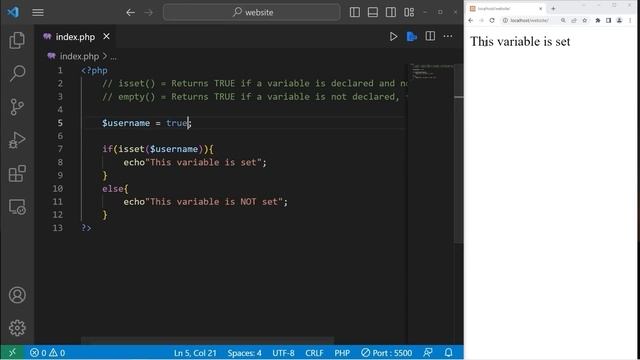Go back in VS Code navigation
The image size is (640, 360).
click(130, 13)
